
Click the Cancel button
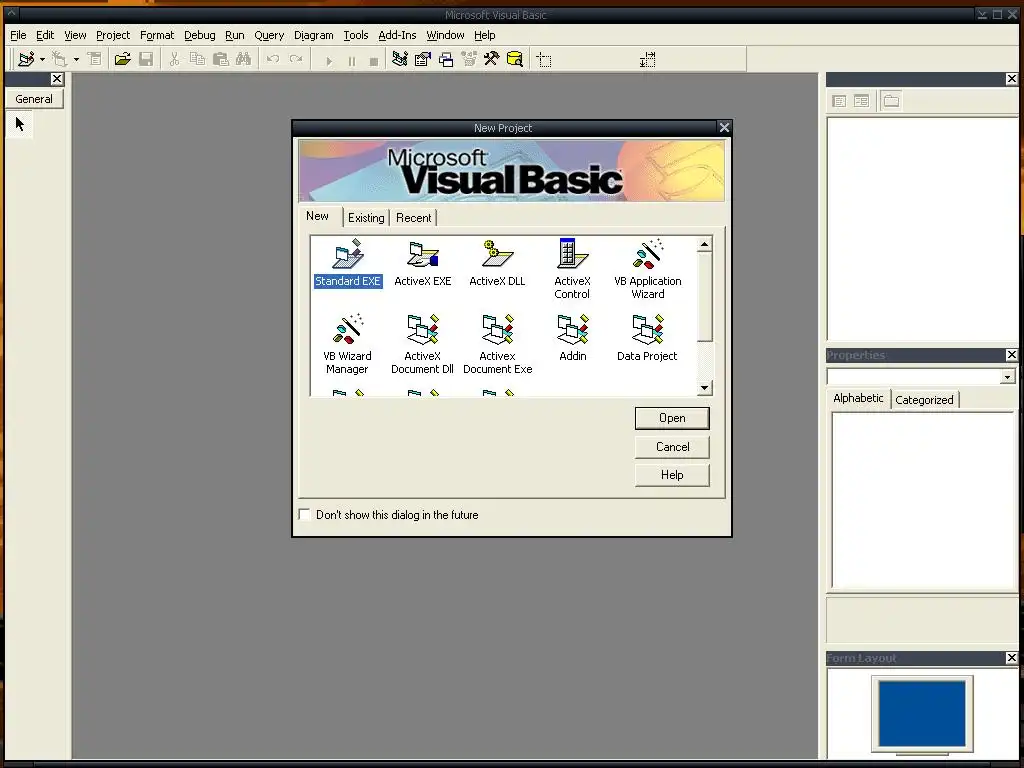click(x=672, y=447)
